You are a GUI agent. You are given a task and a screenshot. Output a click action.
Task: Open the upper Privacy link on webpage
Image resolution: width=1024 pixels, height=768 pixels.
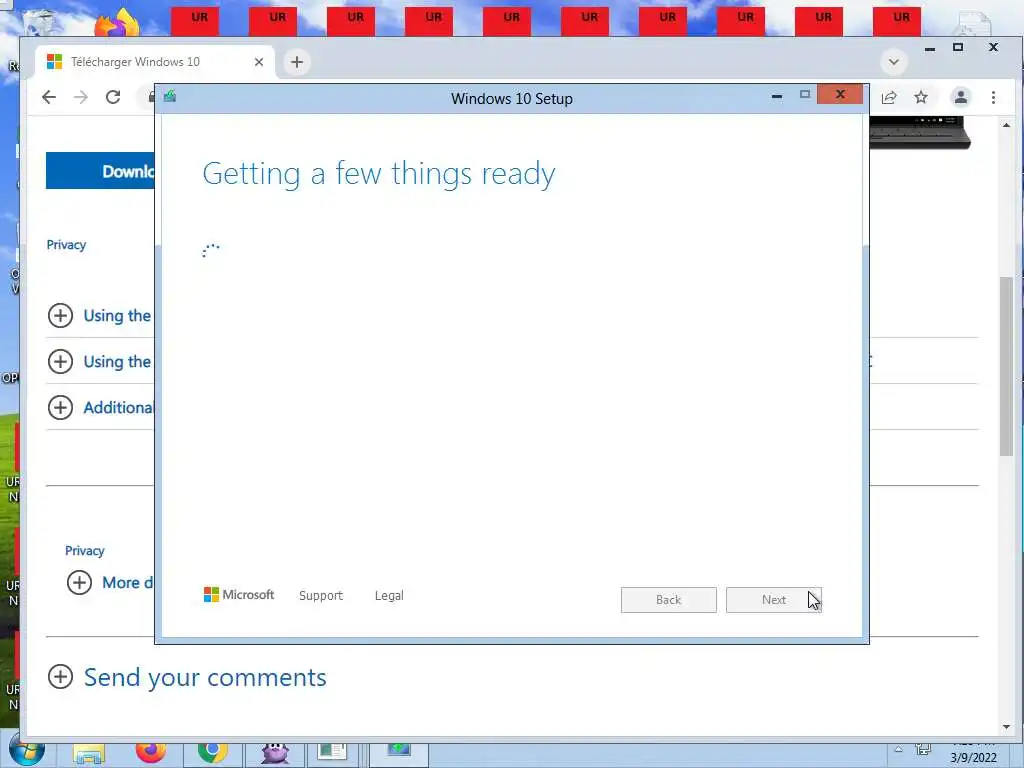coord(66,245)
